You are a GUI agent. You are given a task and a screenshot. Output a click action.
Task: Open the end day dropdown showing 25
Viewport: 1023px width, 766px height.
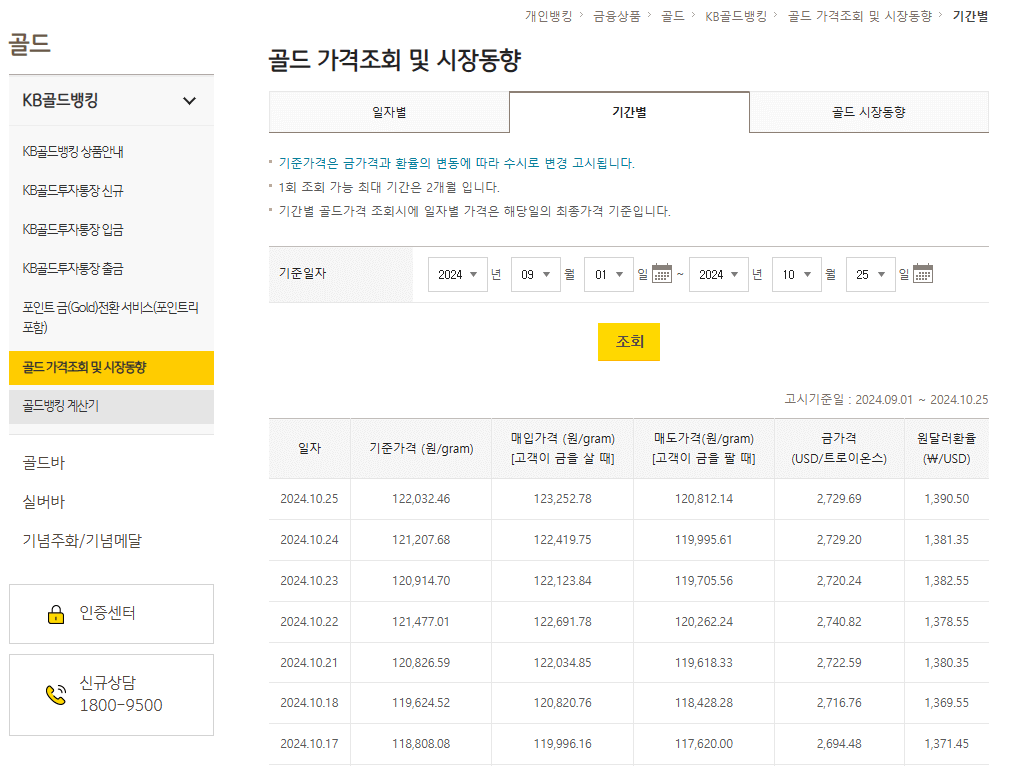coord(868,274)
